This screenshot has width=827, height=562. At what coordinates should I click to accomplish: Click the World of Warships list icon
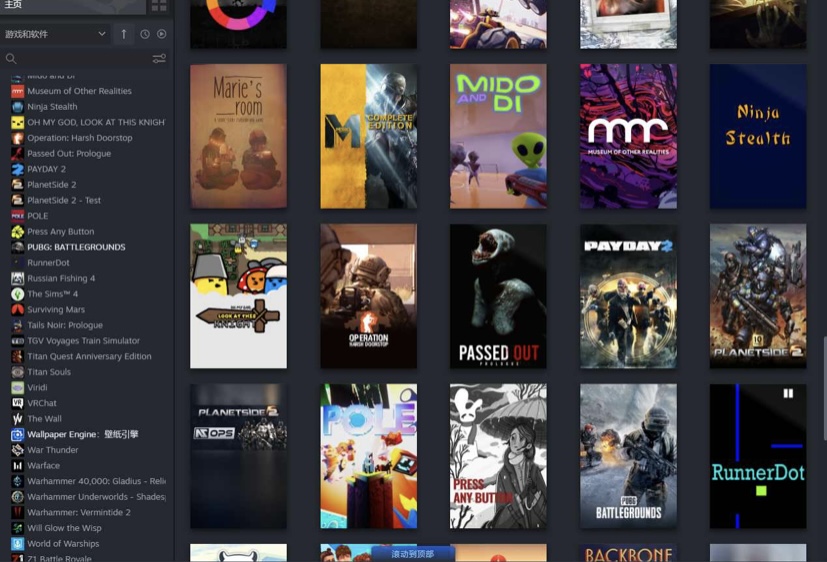point(17,544)
